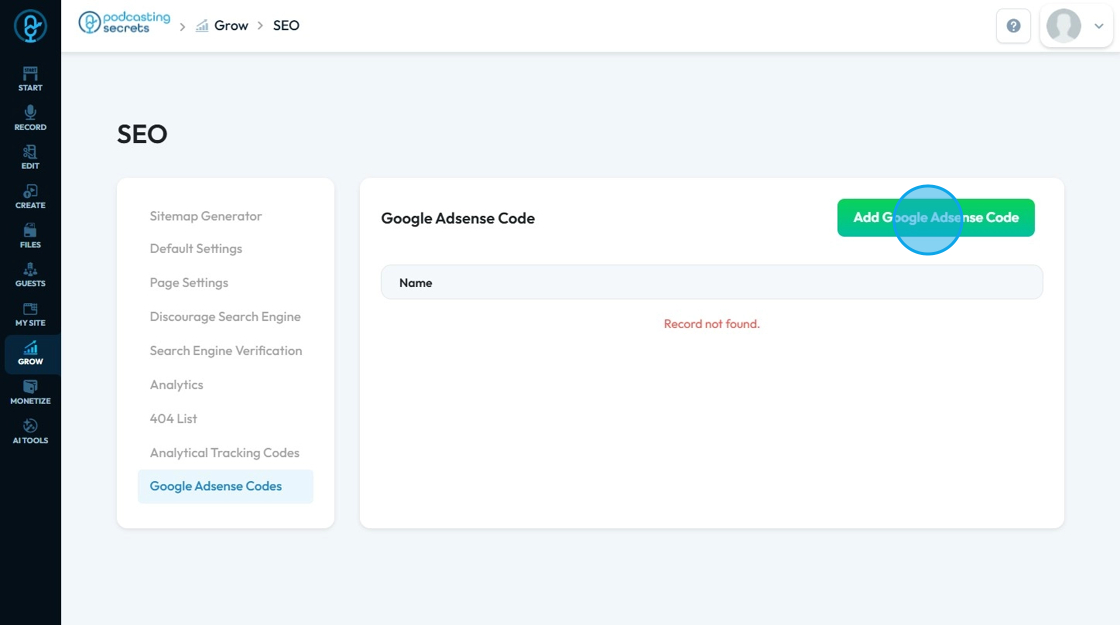
Task: Open the Monetize section
Action: pyautogui.click(x=30, y=392)
